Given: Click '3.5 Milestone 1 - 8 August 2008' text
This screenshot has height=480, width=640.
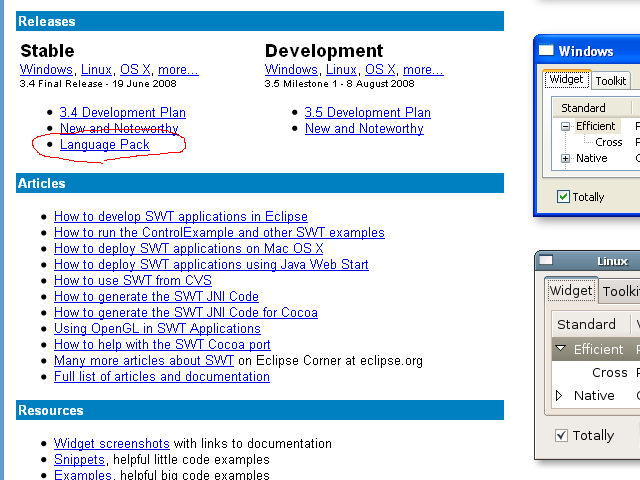Looking at the screenshot, I should tap(339, 84).
